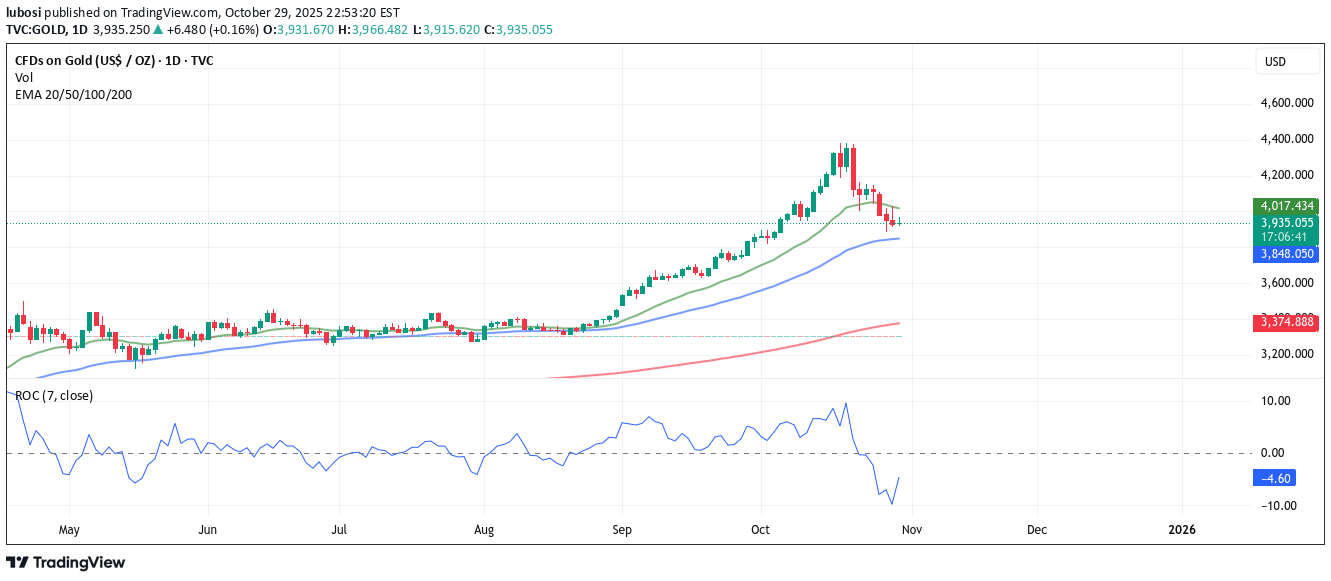1331x581 pixels.
Task: Open the USD currency selector
Action: [1275, 62]
